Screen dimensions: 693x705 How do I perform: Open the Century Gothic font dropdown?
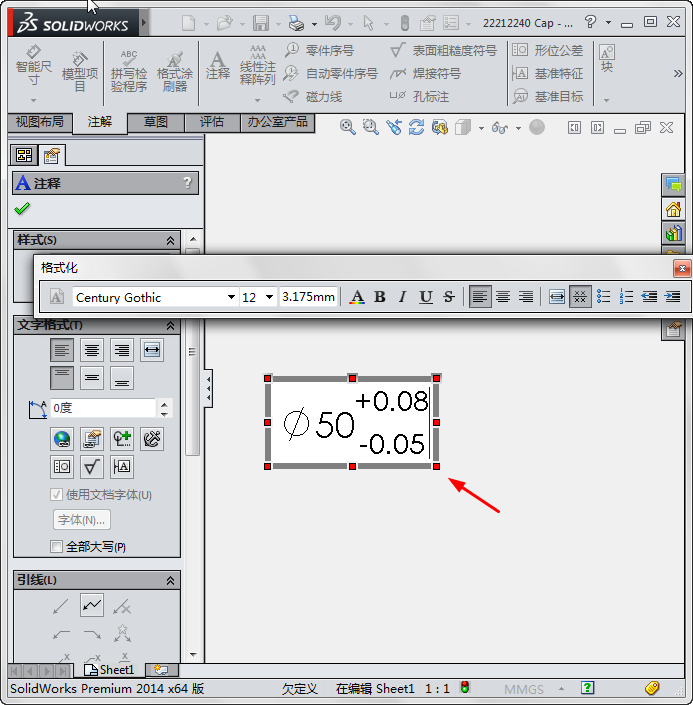(x=231, y=297)
